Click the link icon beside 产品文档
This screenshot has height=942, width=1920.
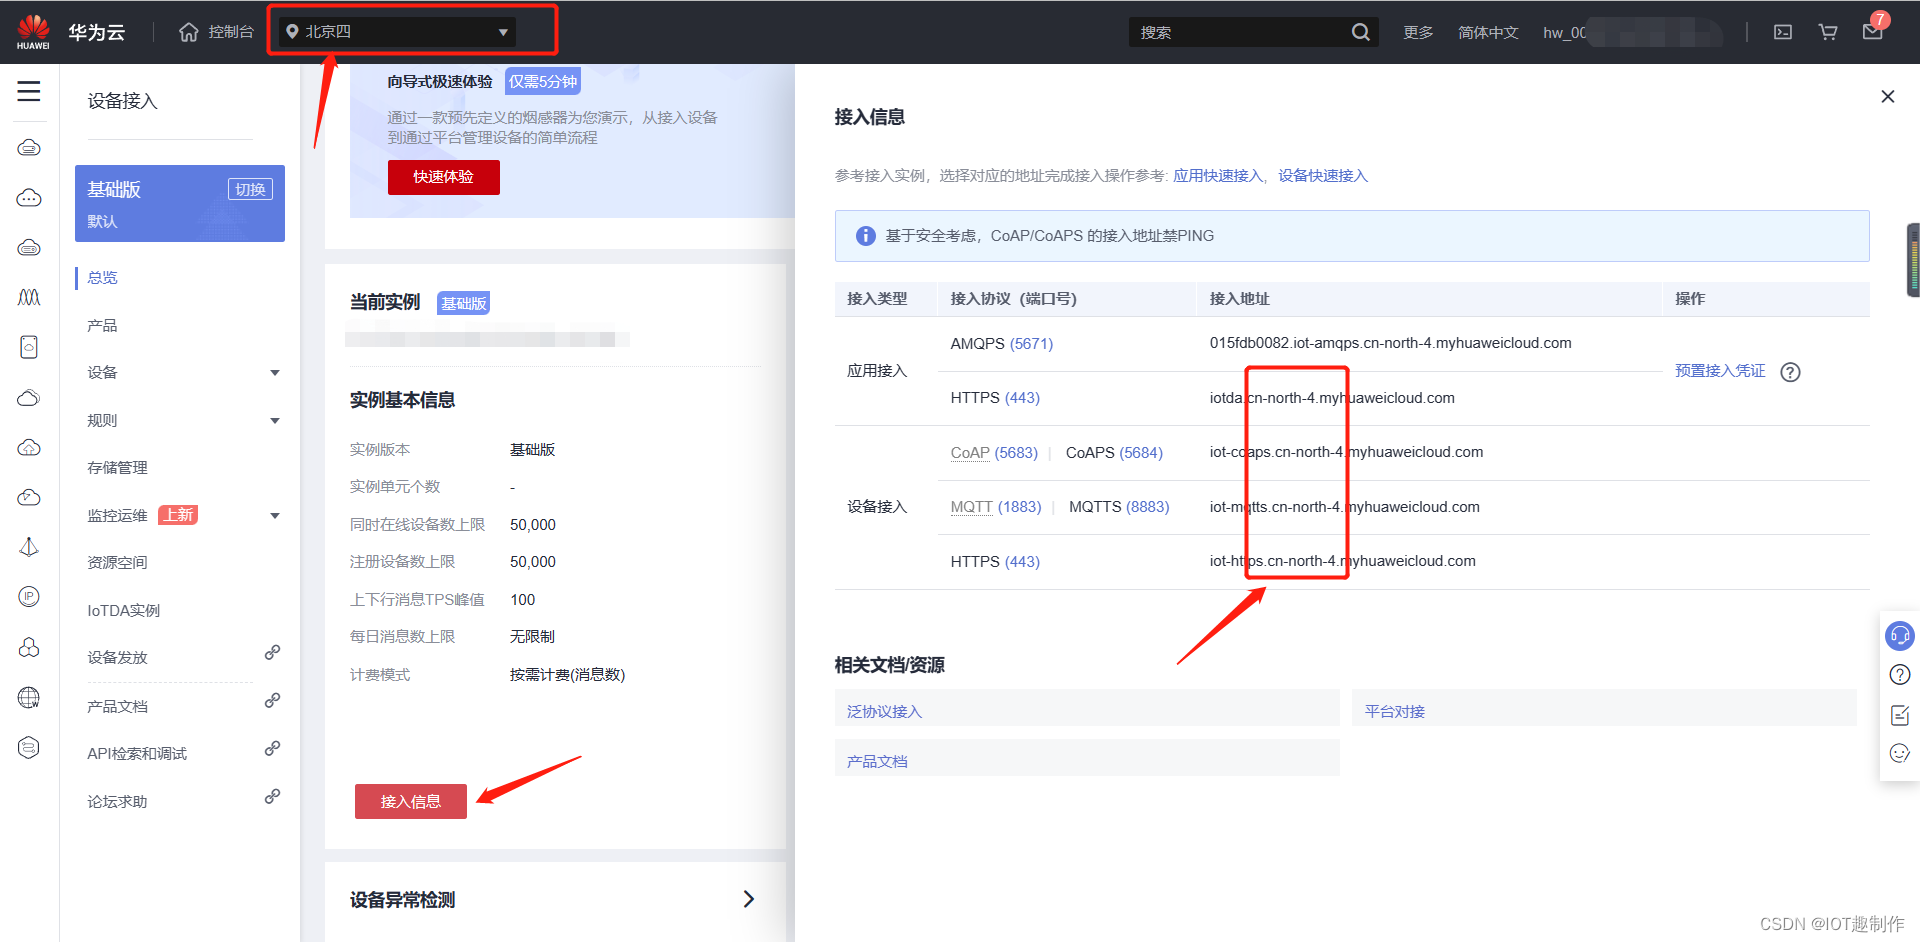272,701
